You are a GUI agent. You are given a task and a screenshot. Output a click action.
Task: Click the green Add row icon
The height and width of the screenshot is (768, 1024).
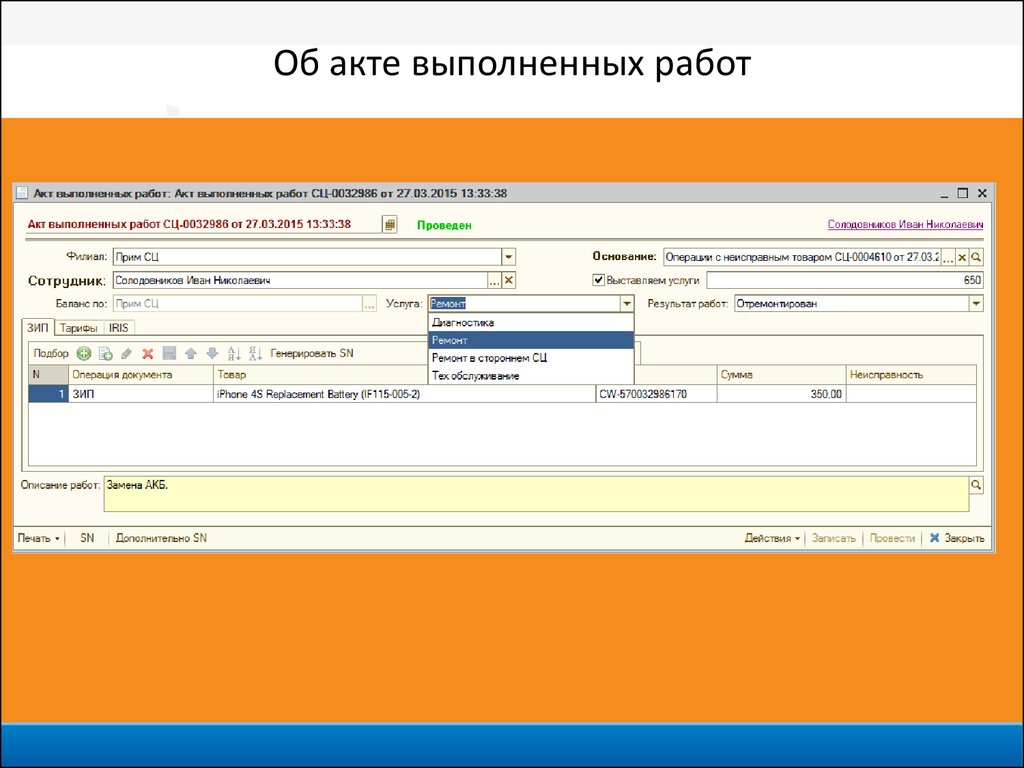pos(84,353)
